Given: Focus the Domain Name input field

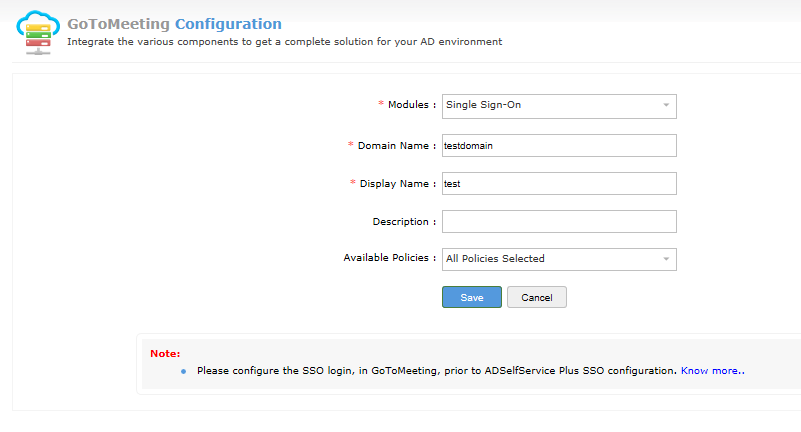Looking at the screenshot, I should pos(559,145).
